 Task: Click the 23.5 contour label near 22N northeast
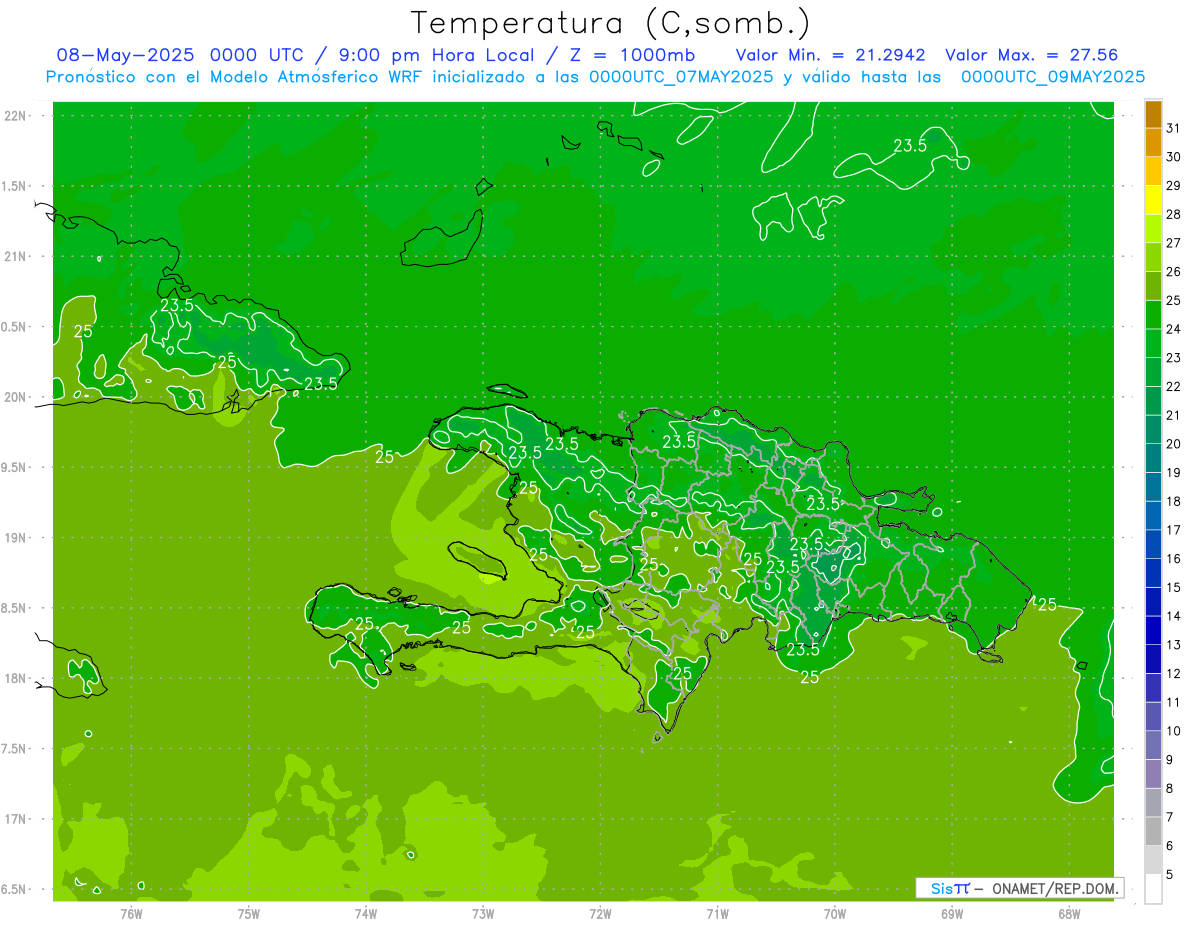click(910, 145)
